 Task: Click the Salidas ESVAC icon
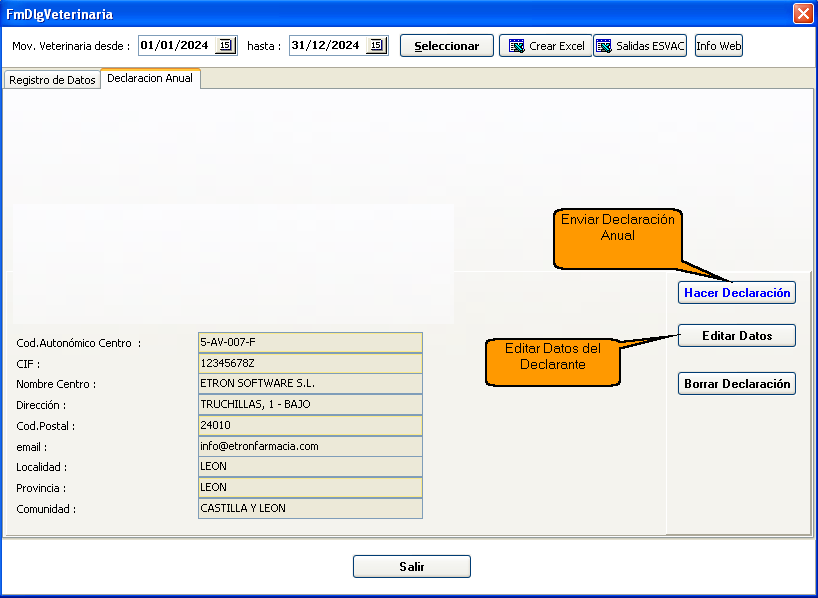point(604,46)
